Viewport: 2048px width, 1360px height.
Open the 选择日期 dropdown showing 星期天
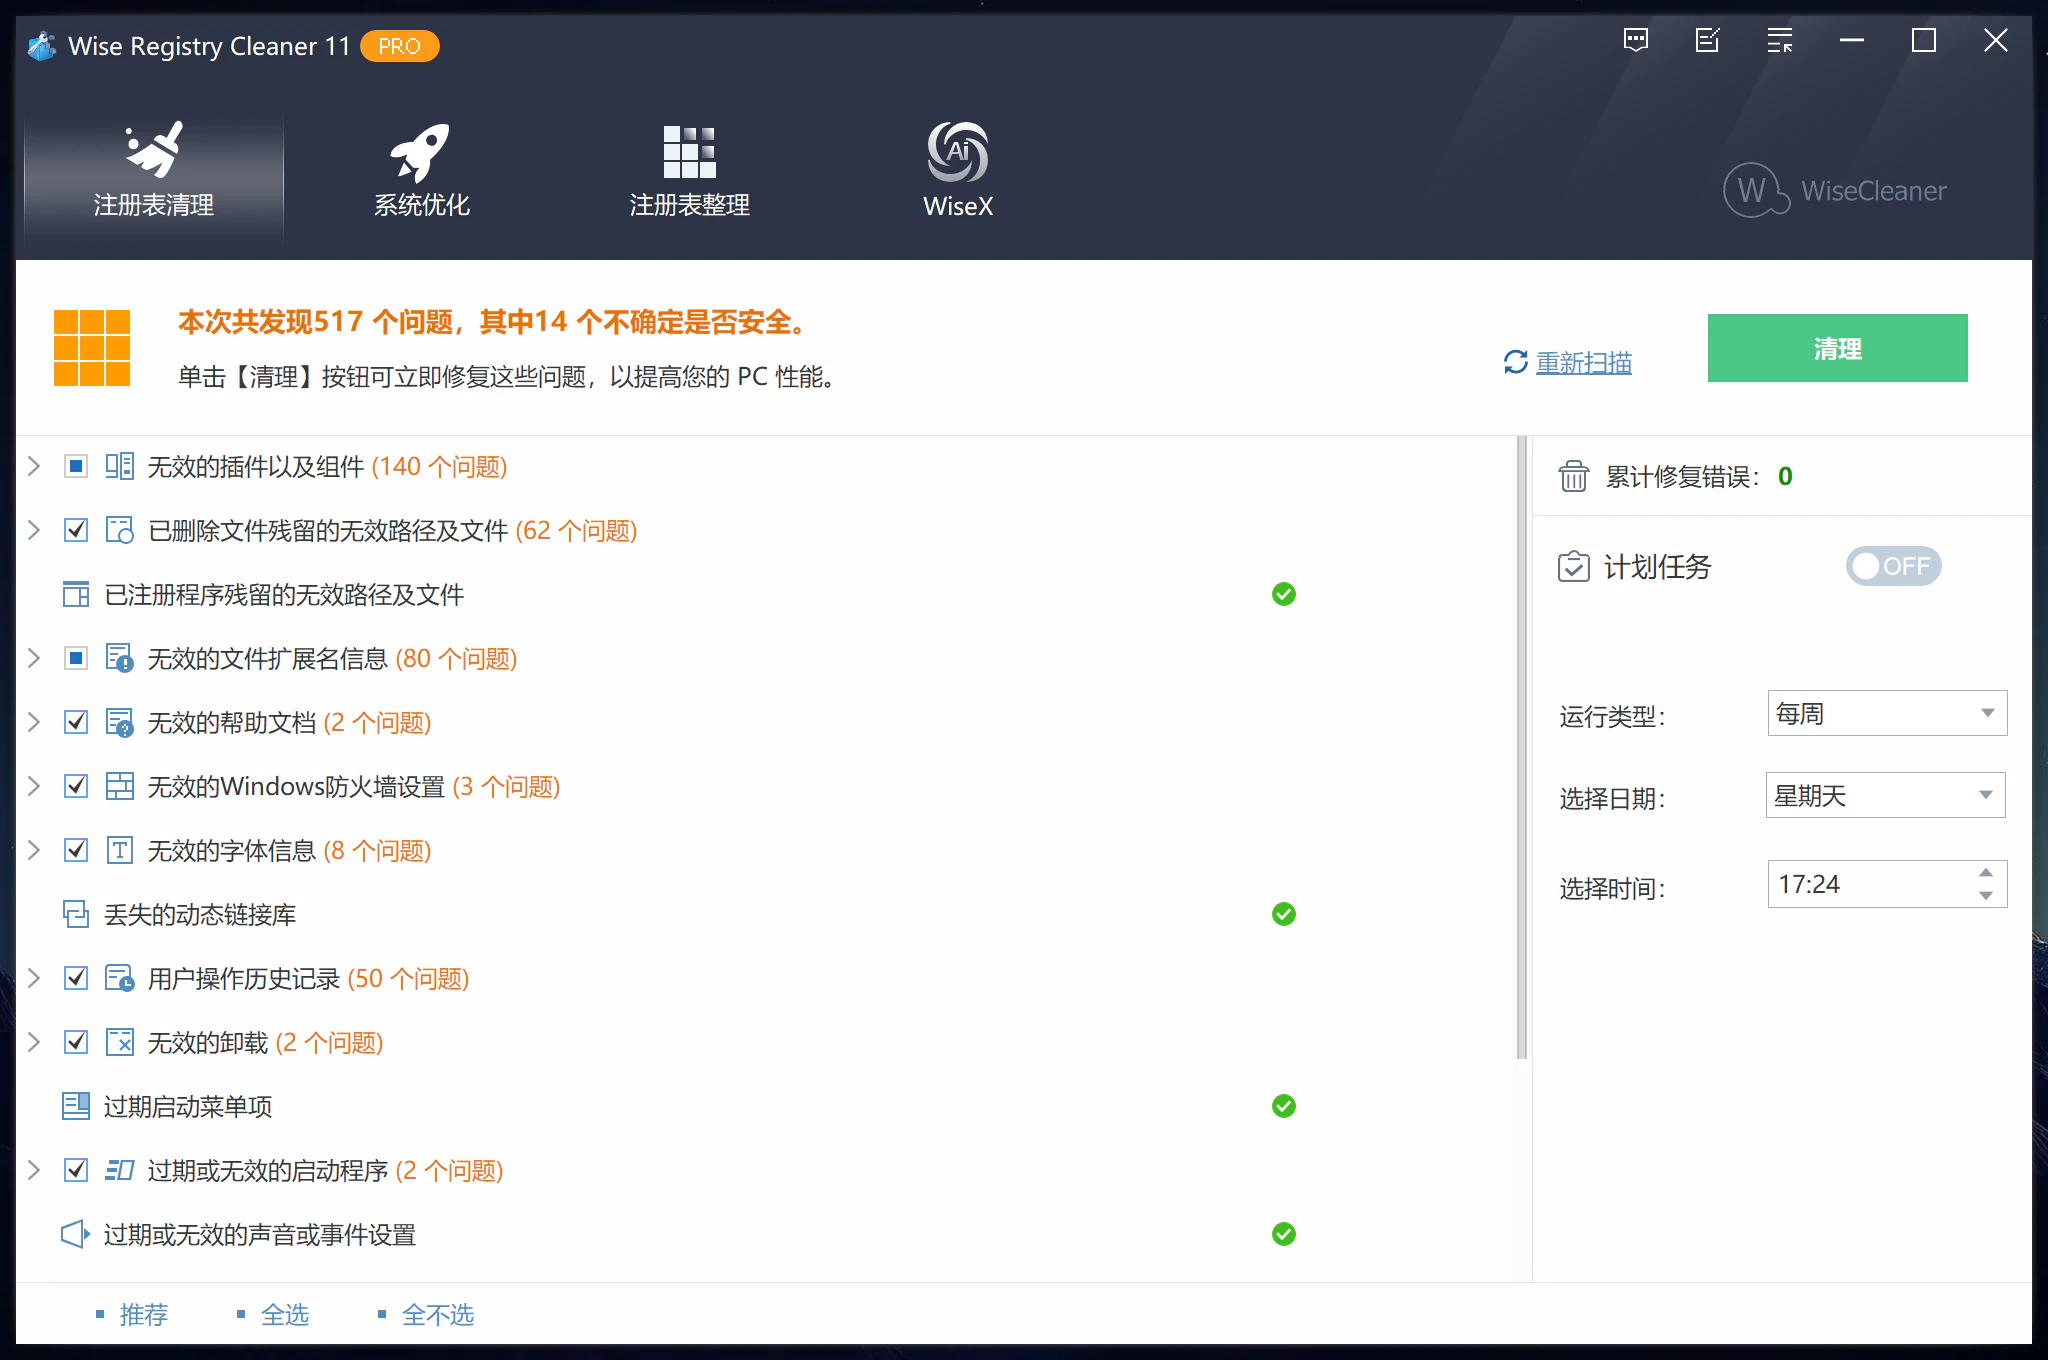point(1885,795)
